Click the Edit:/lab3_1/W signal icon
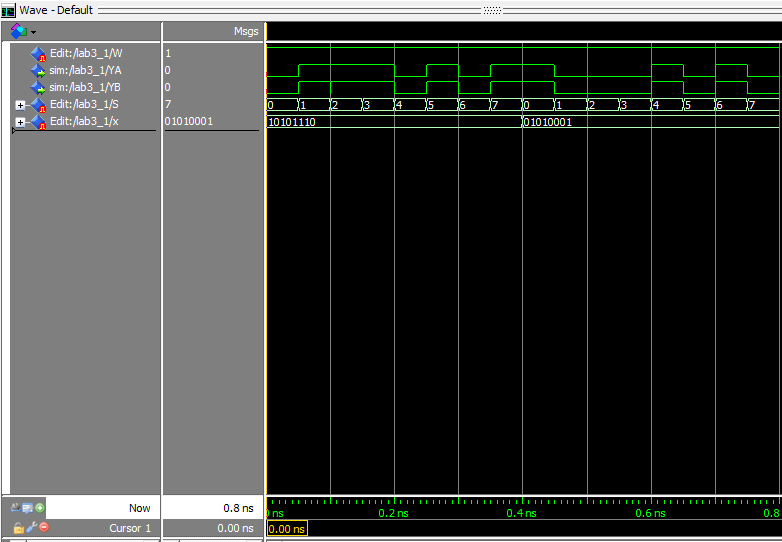The image size is (782, 542). coord(38,54)
